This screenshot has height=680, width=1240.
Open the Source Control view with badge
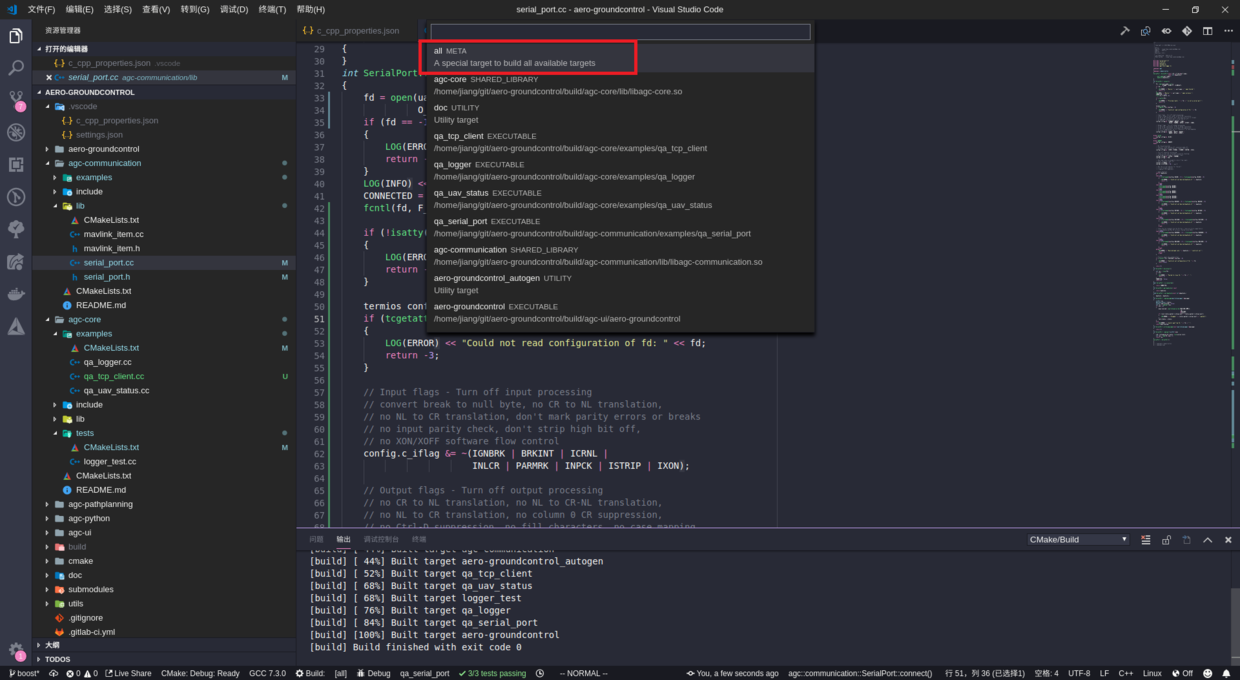click(x=16, y=100)
